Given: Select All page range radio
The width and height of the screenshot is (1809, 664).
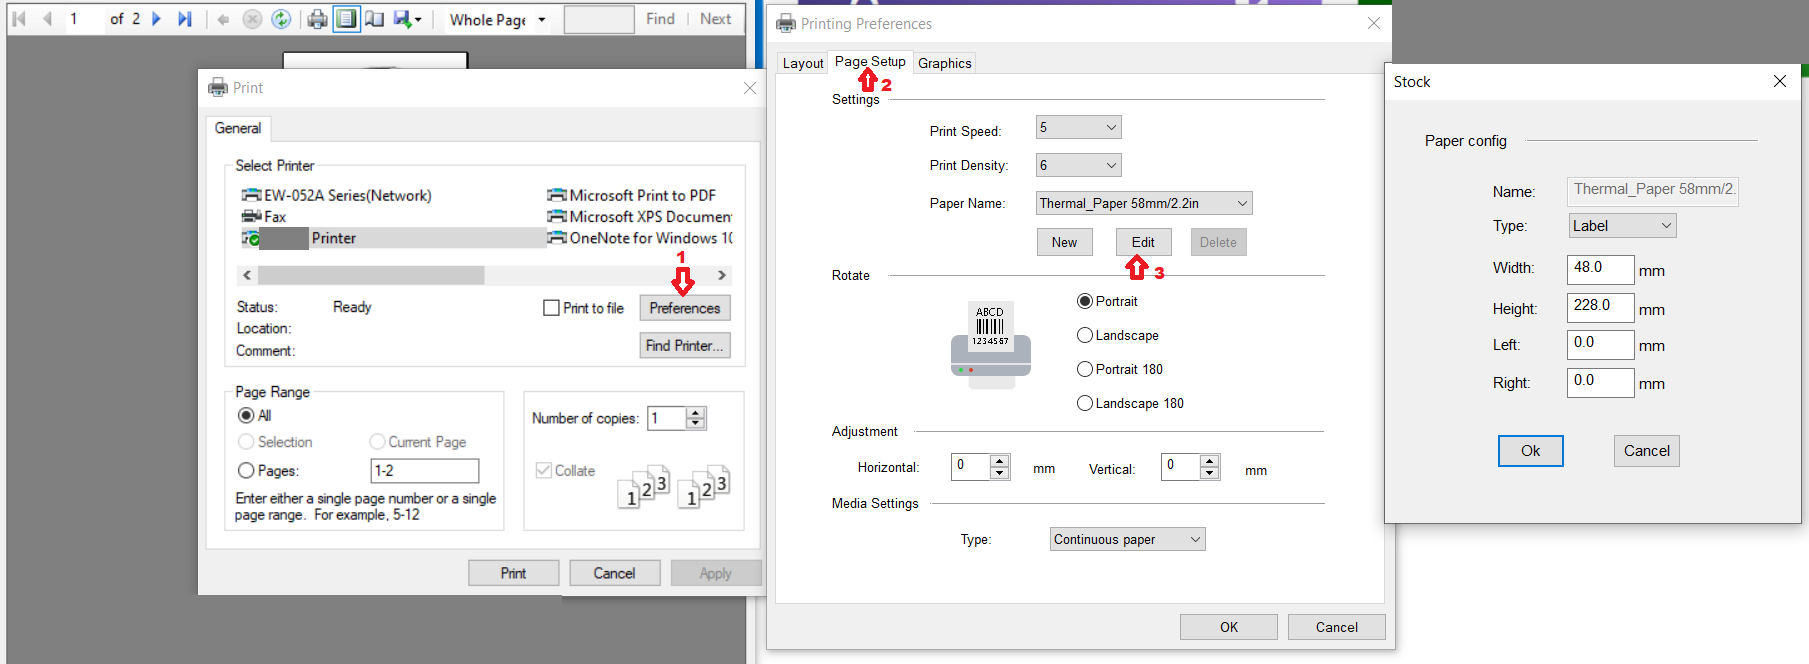Looking at the screenshot, I should point(246,415).
